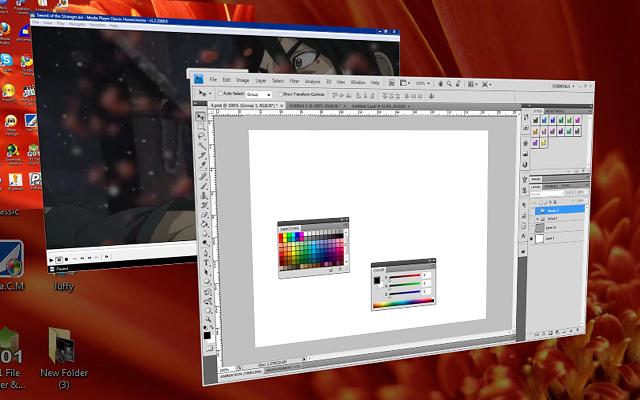Click the Photoshop Ps logo icon
The height and width of the screenshot is (400, 640).
[x=199, y=79]
